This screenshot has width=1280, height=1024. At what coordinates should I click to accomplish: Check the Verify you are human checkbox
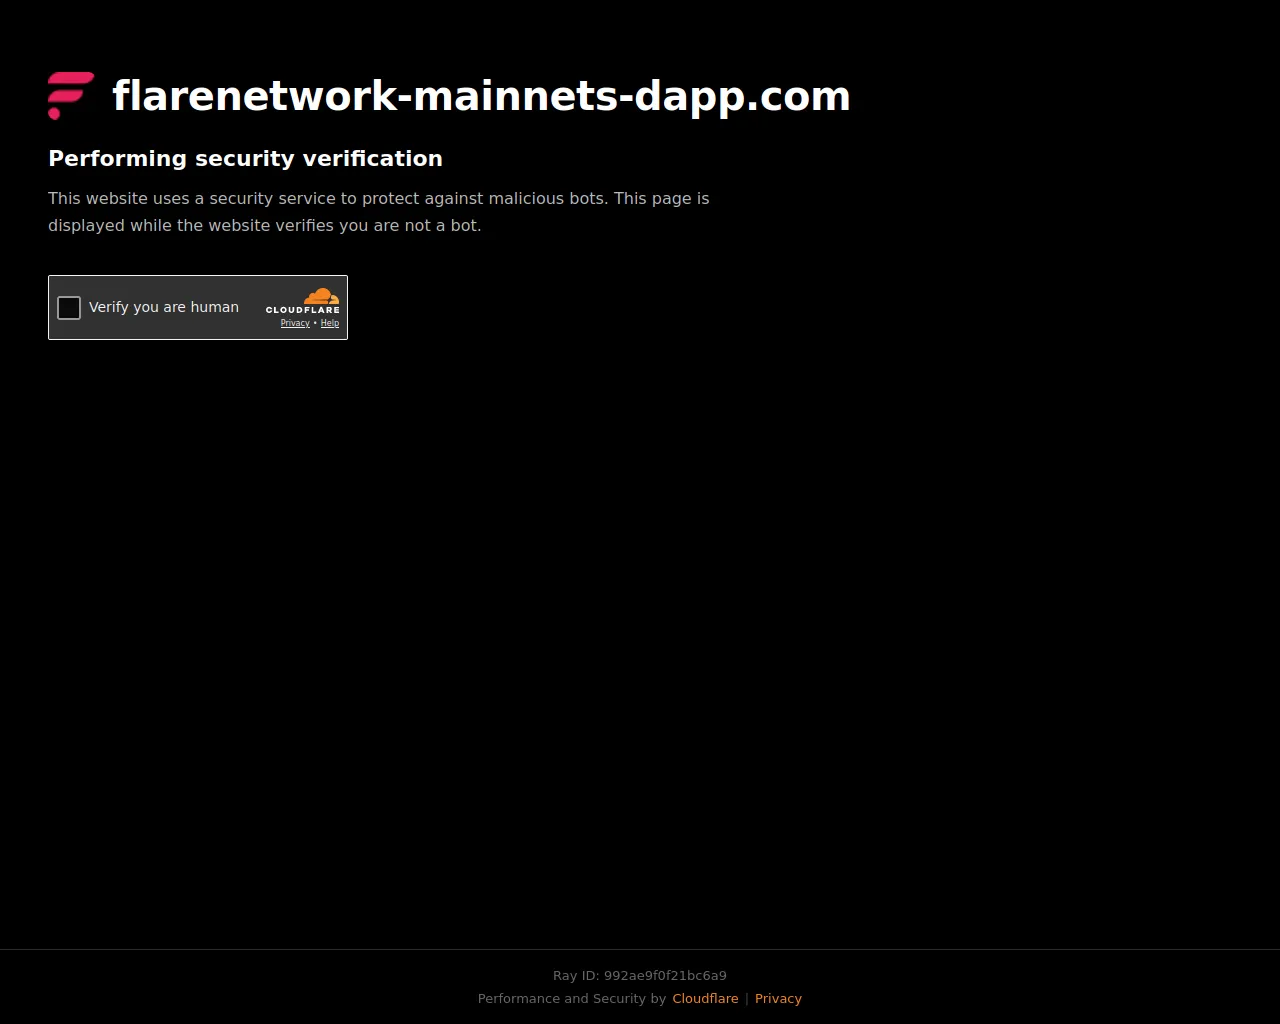coord(69,308)
